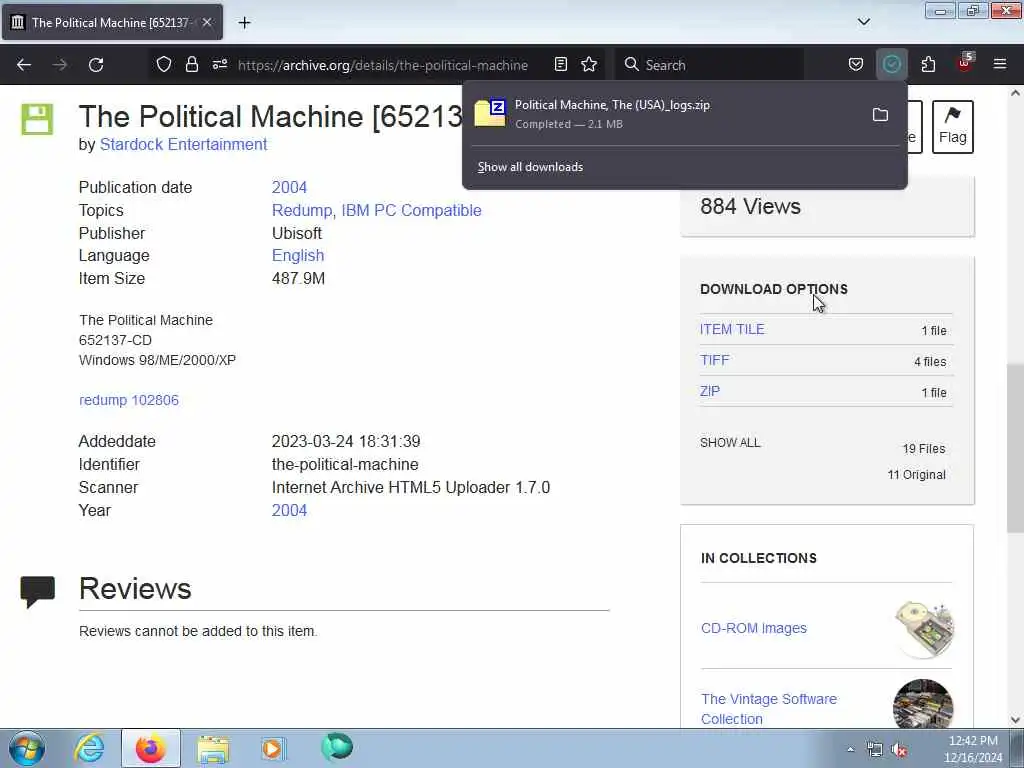
Task: Click the network tray icon
Action: coord(874,750)
